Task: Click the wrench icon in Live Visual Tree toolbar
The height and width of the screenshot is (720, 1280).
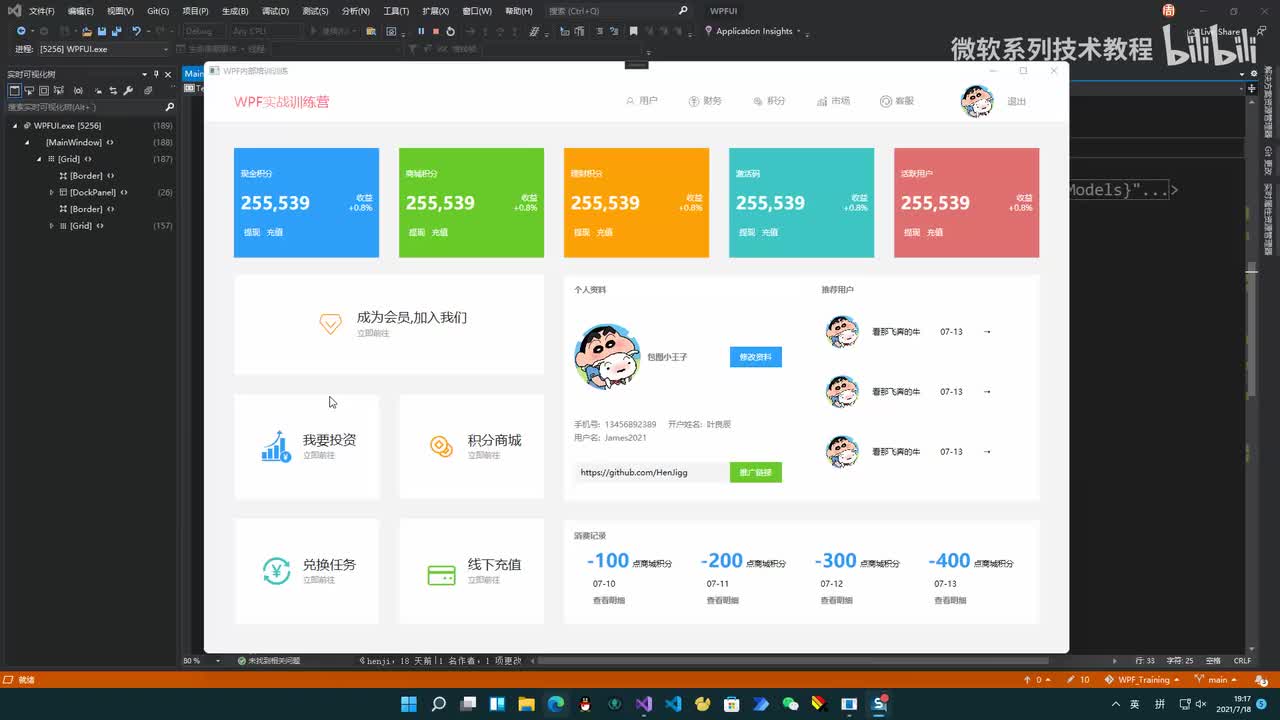Action: click(129, 90)
